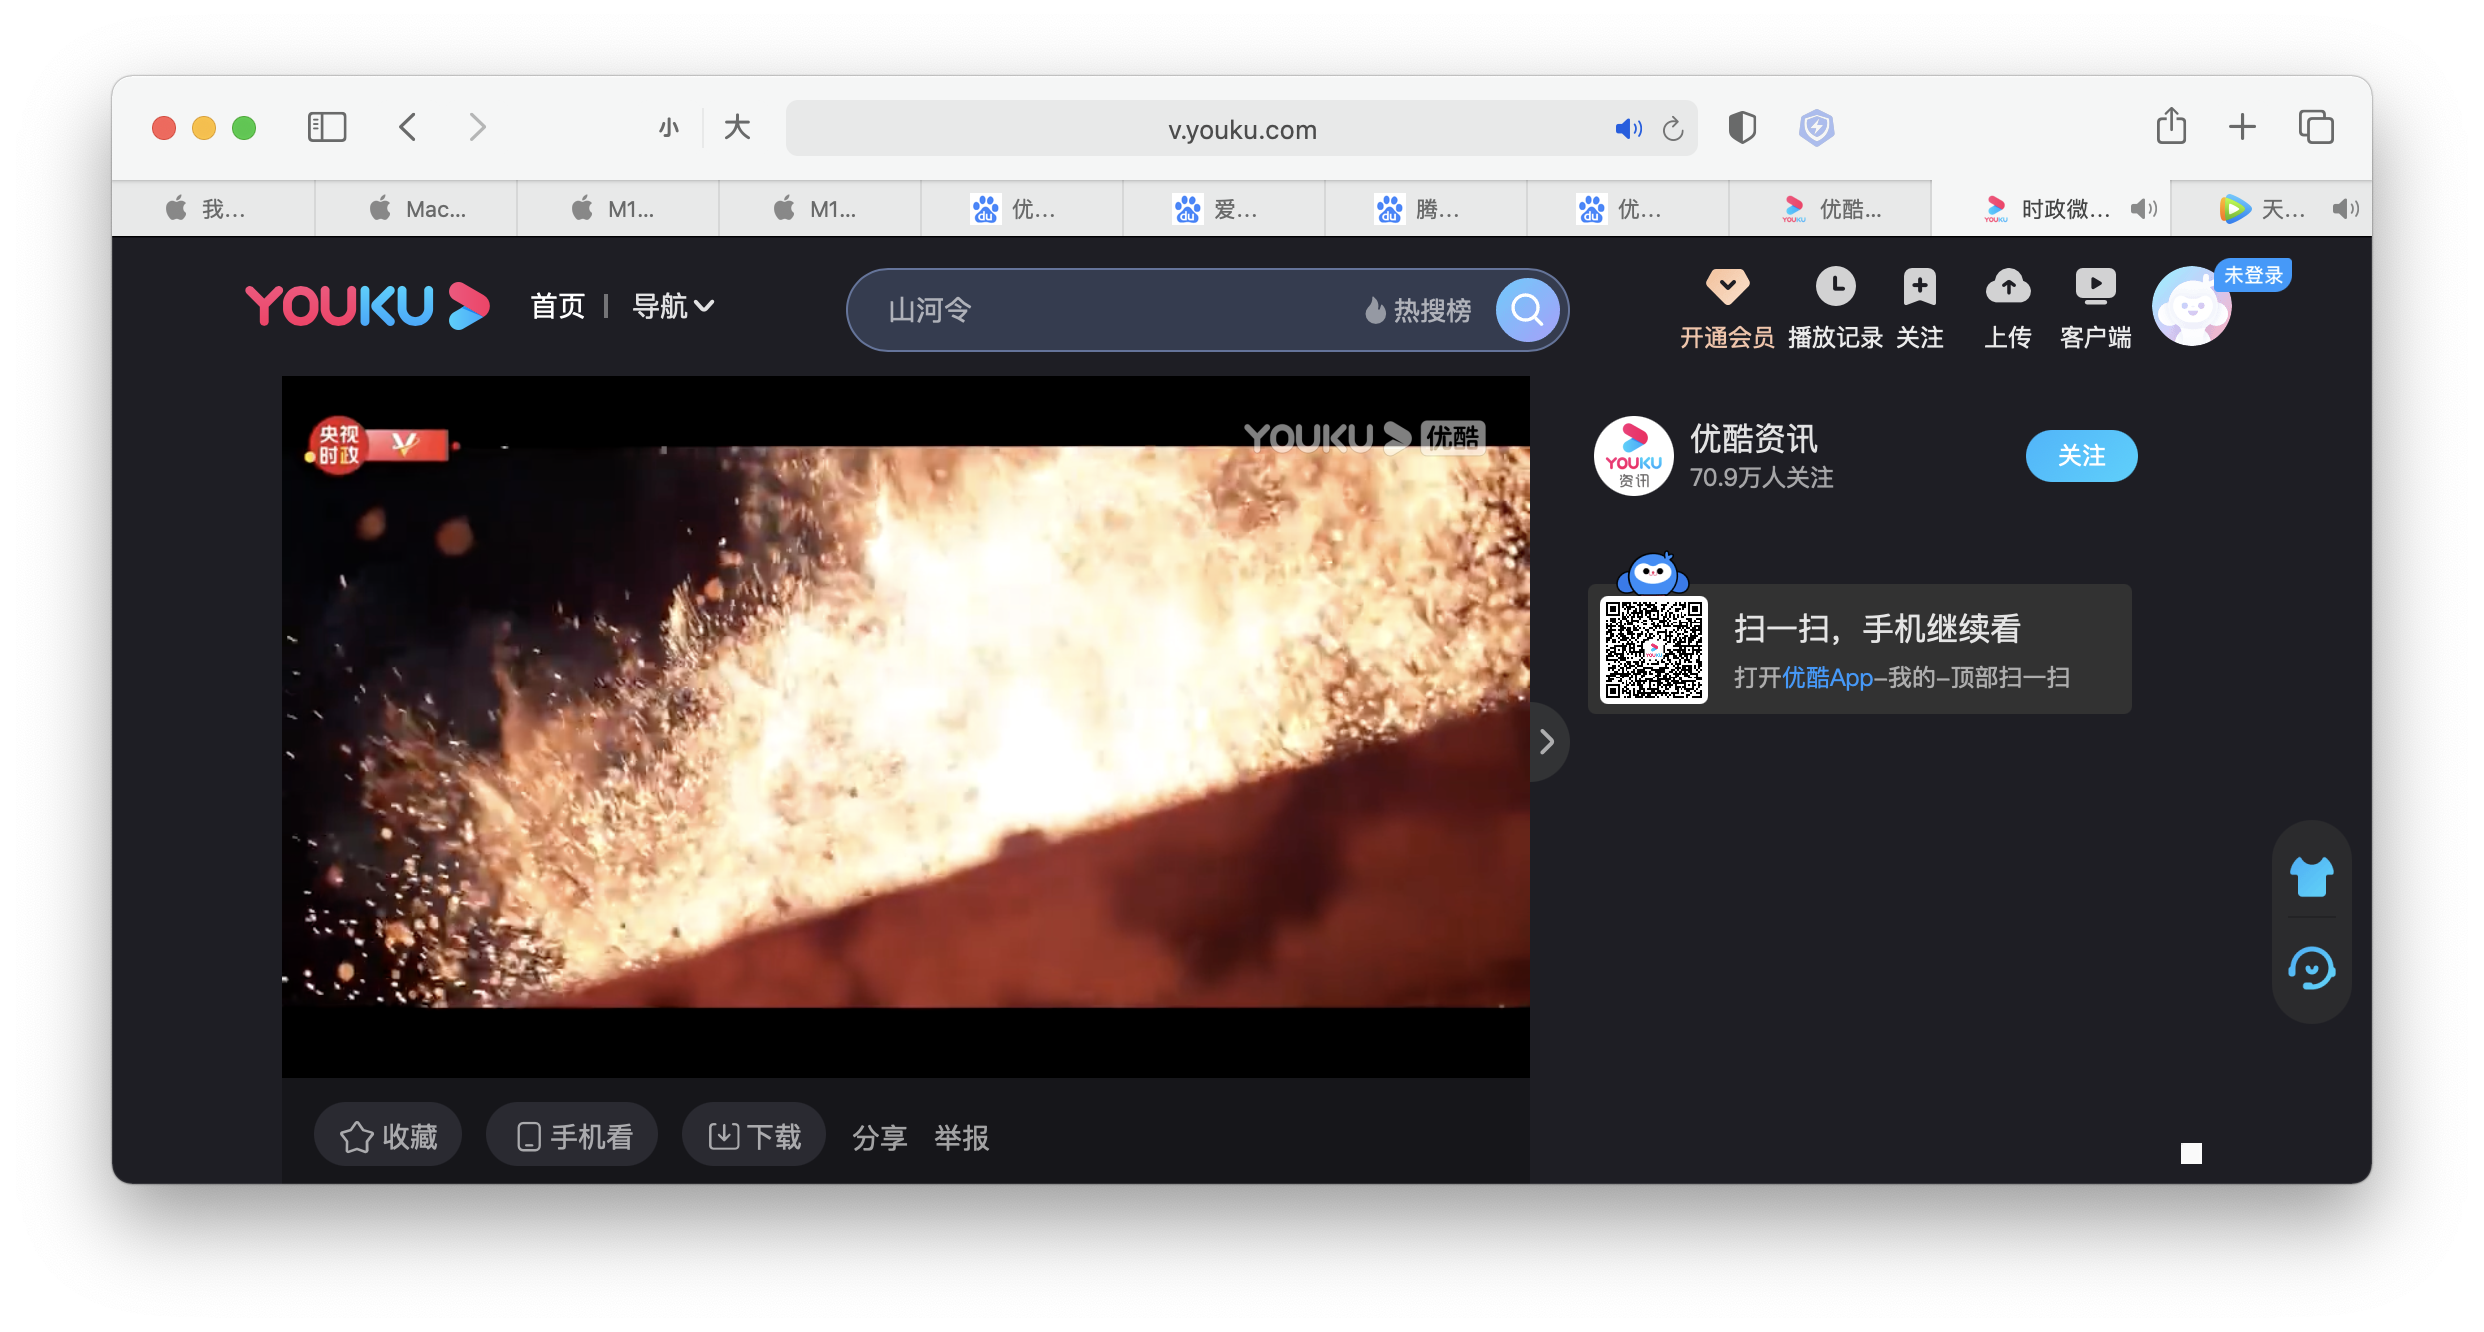This screenshot has width=2484, height=1332.
Task: Click the blue T-shirt skin icon
Action: click(x=2311, y=877)
